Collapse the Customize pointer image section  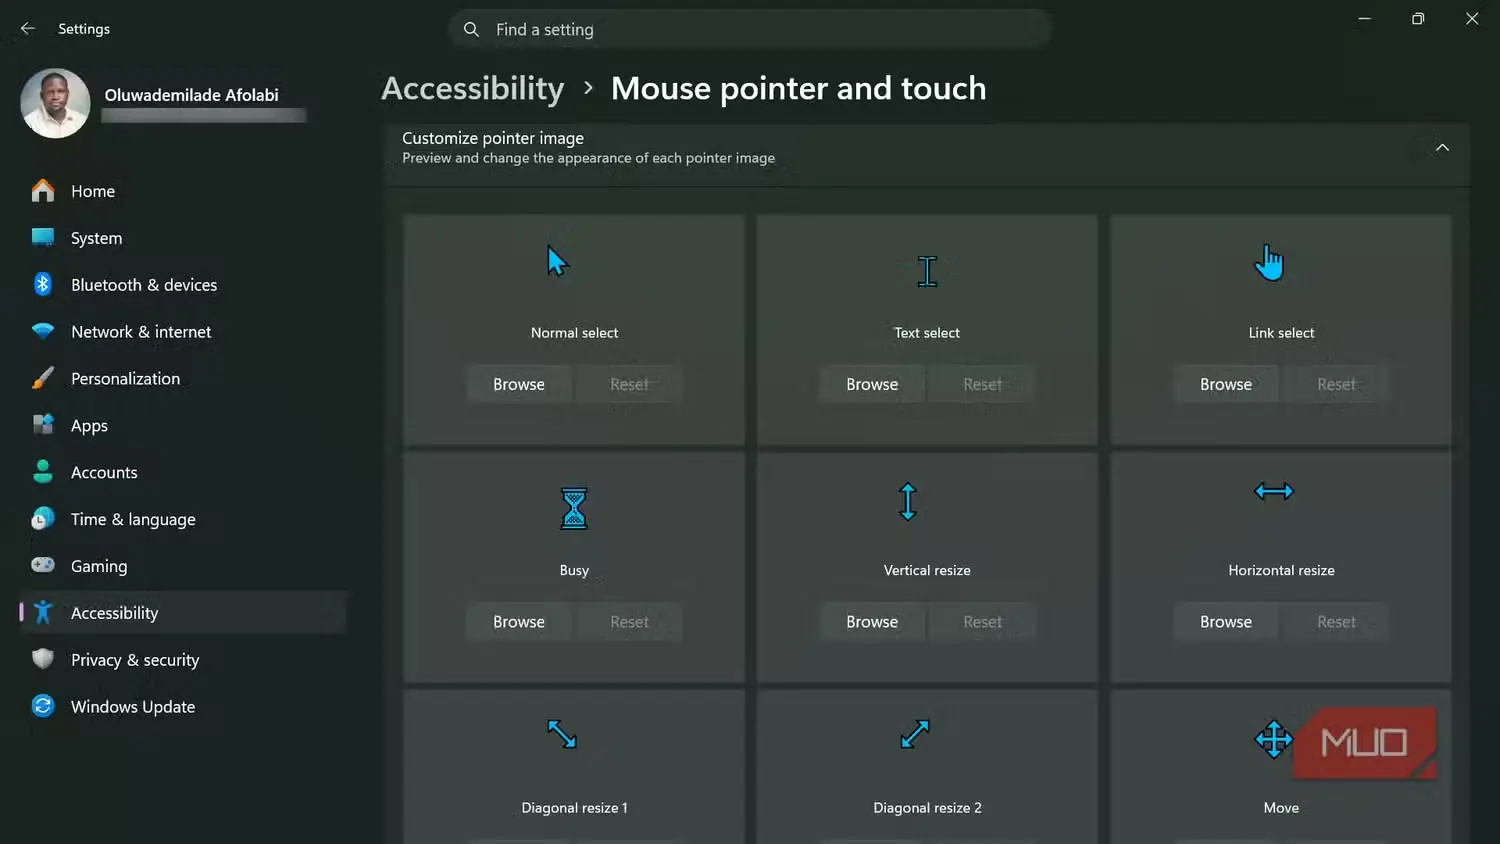pos(1442,148)
